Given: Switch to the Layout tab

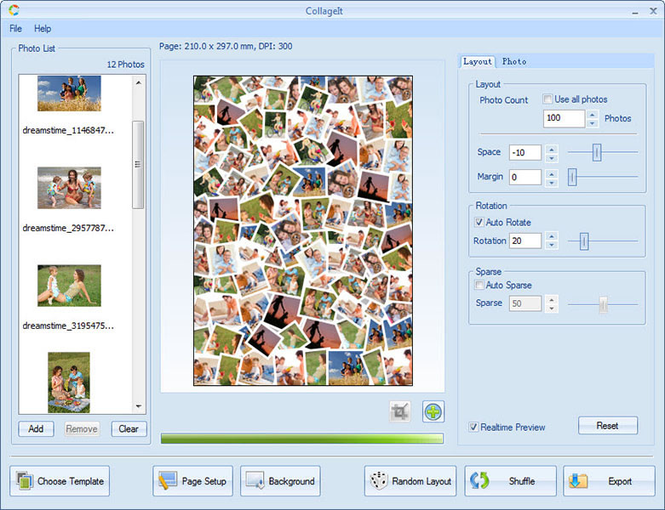Looking at the screenshot, I should pos(478,61).
